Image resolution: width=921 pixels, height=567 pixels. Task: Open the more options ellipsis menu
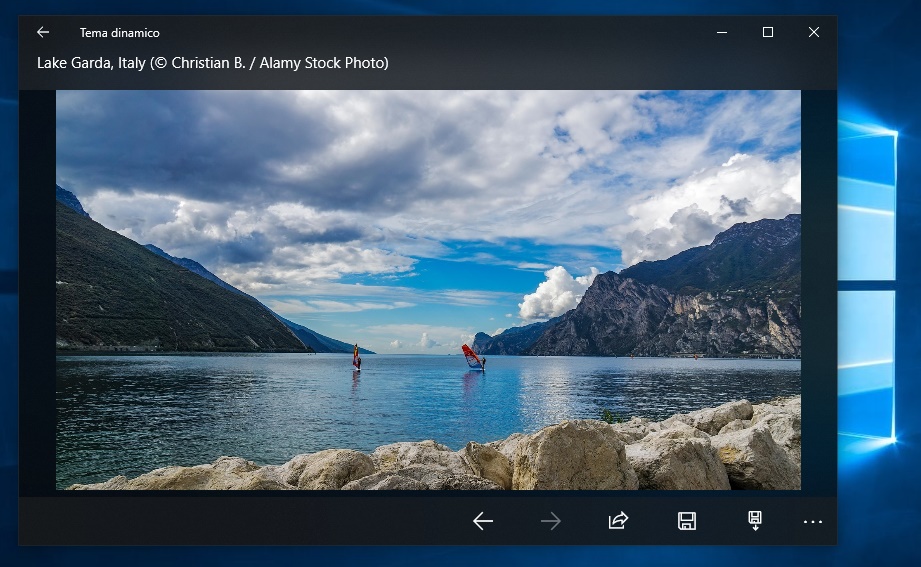coord(812,522)
